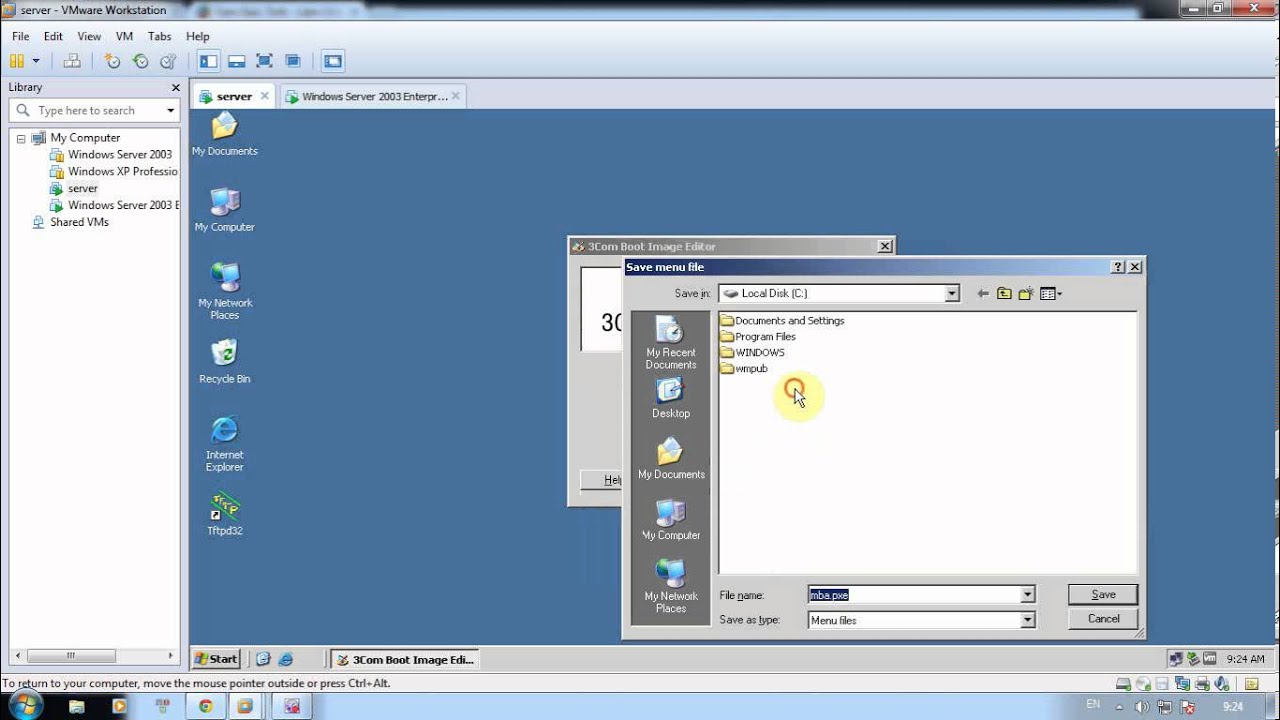Screen dimensions: 1280x720
Task: Open Chrome from host taskbar
Action: pos(205,706)
